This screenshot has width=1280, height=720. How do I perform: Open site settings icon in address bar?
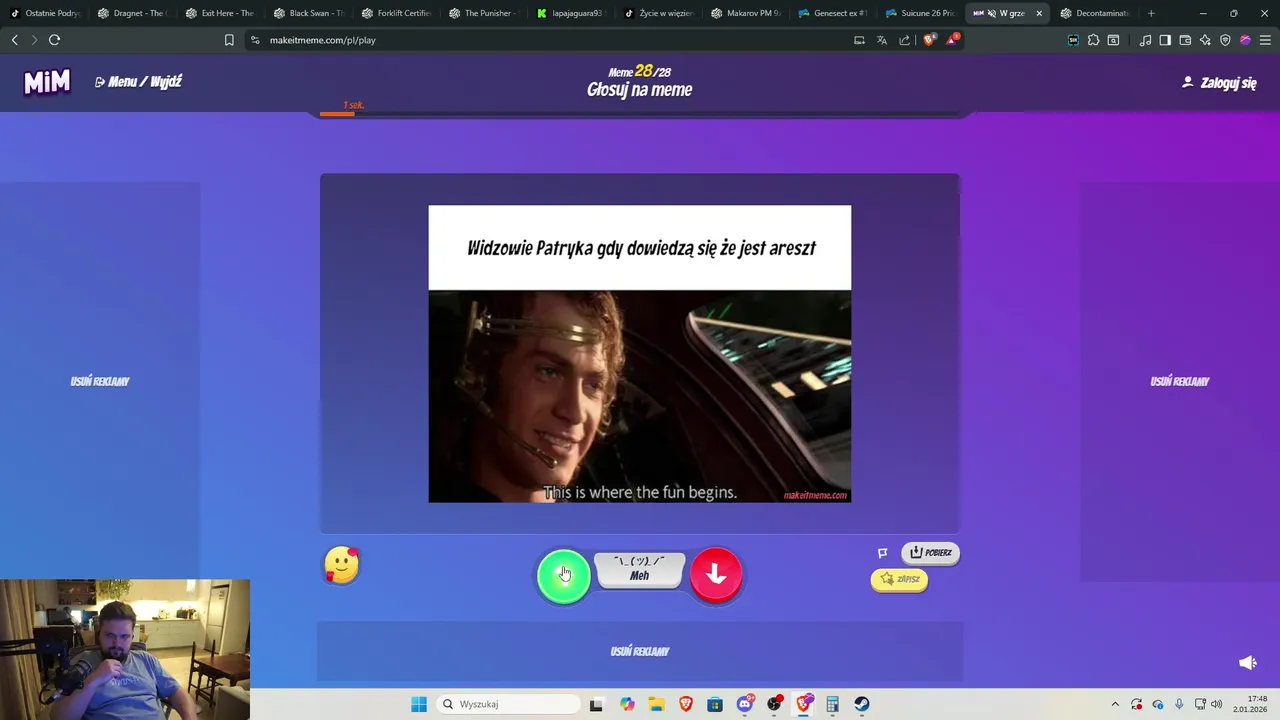255,40
